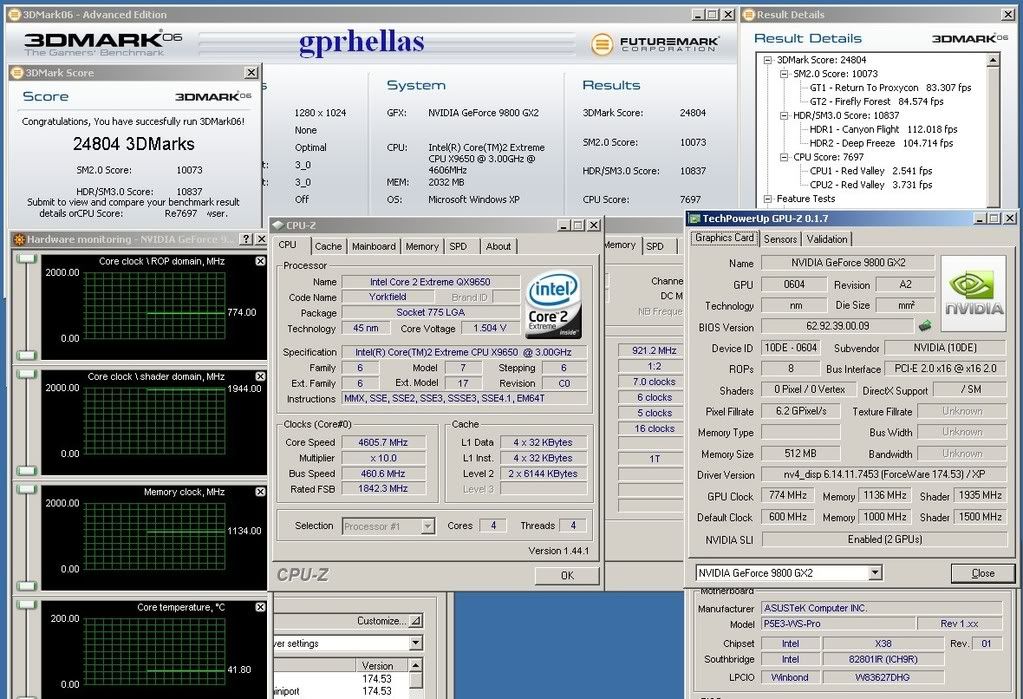Image resolution: width=1023 pixels, height=699 pixels.
Task: Click the GPU Clock 774 MHz field
Action: (788, 495)
